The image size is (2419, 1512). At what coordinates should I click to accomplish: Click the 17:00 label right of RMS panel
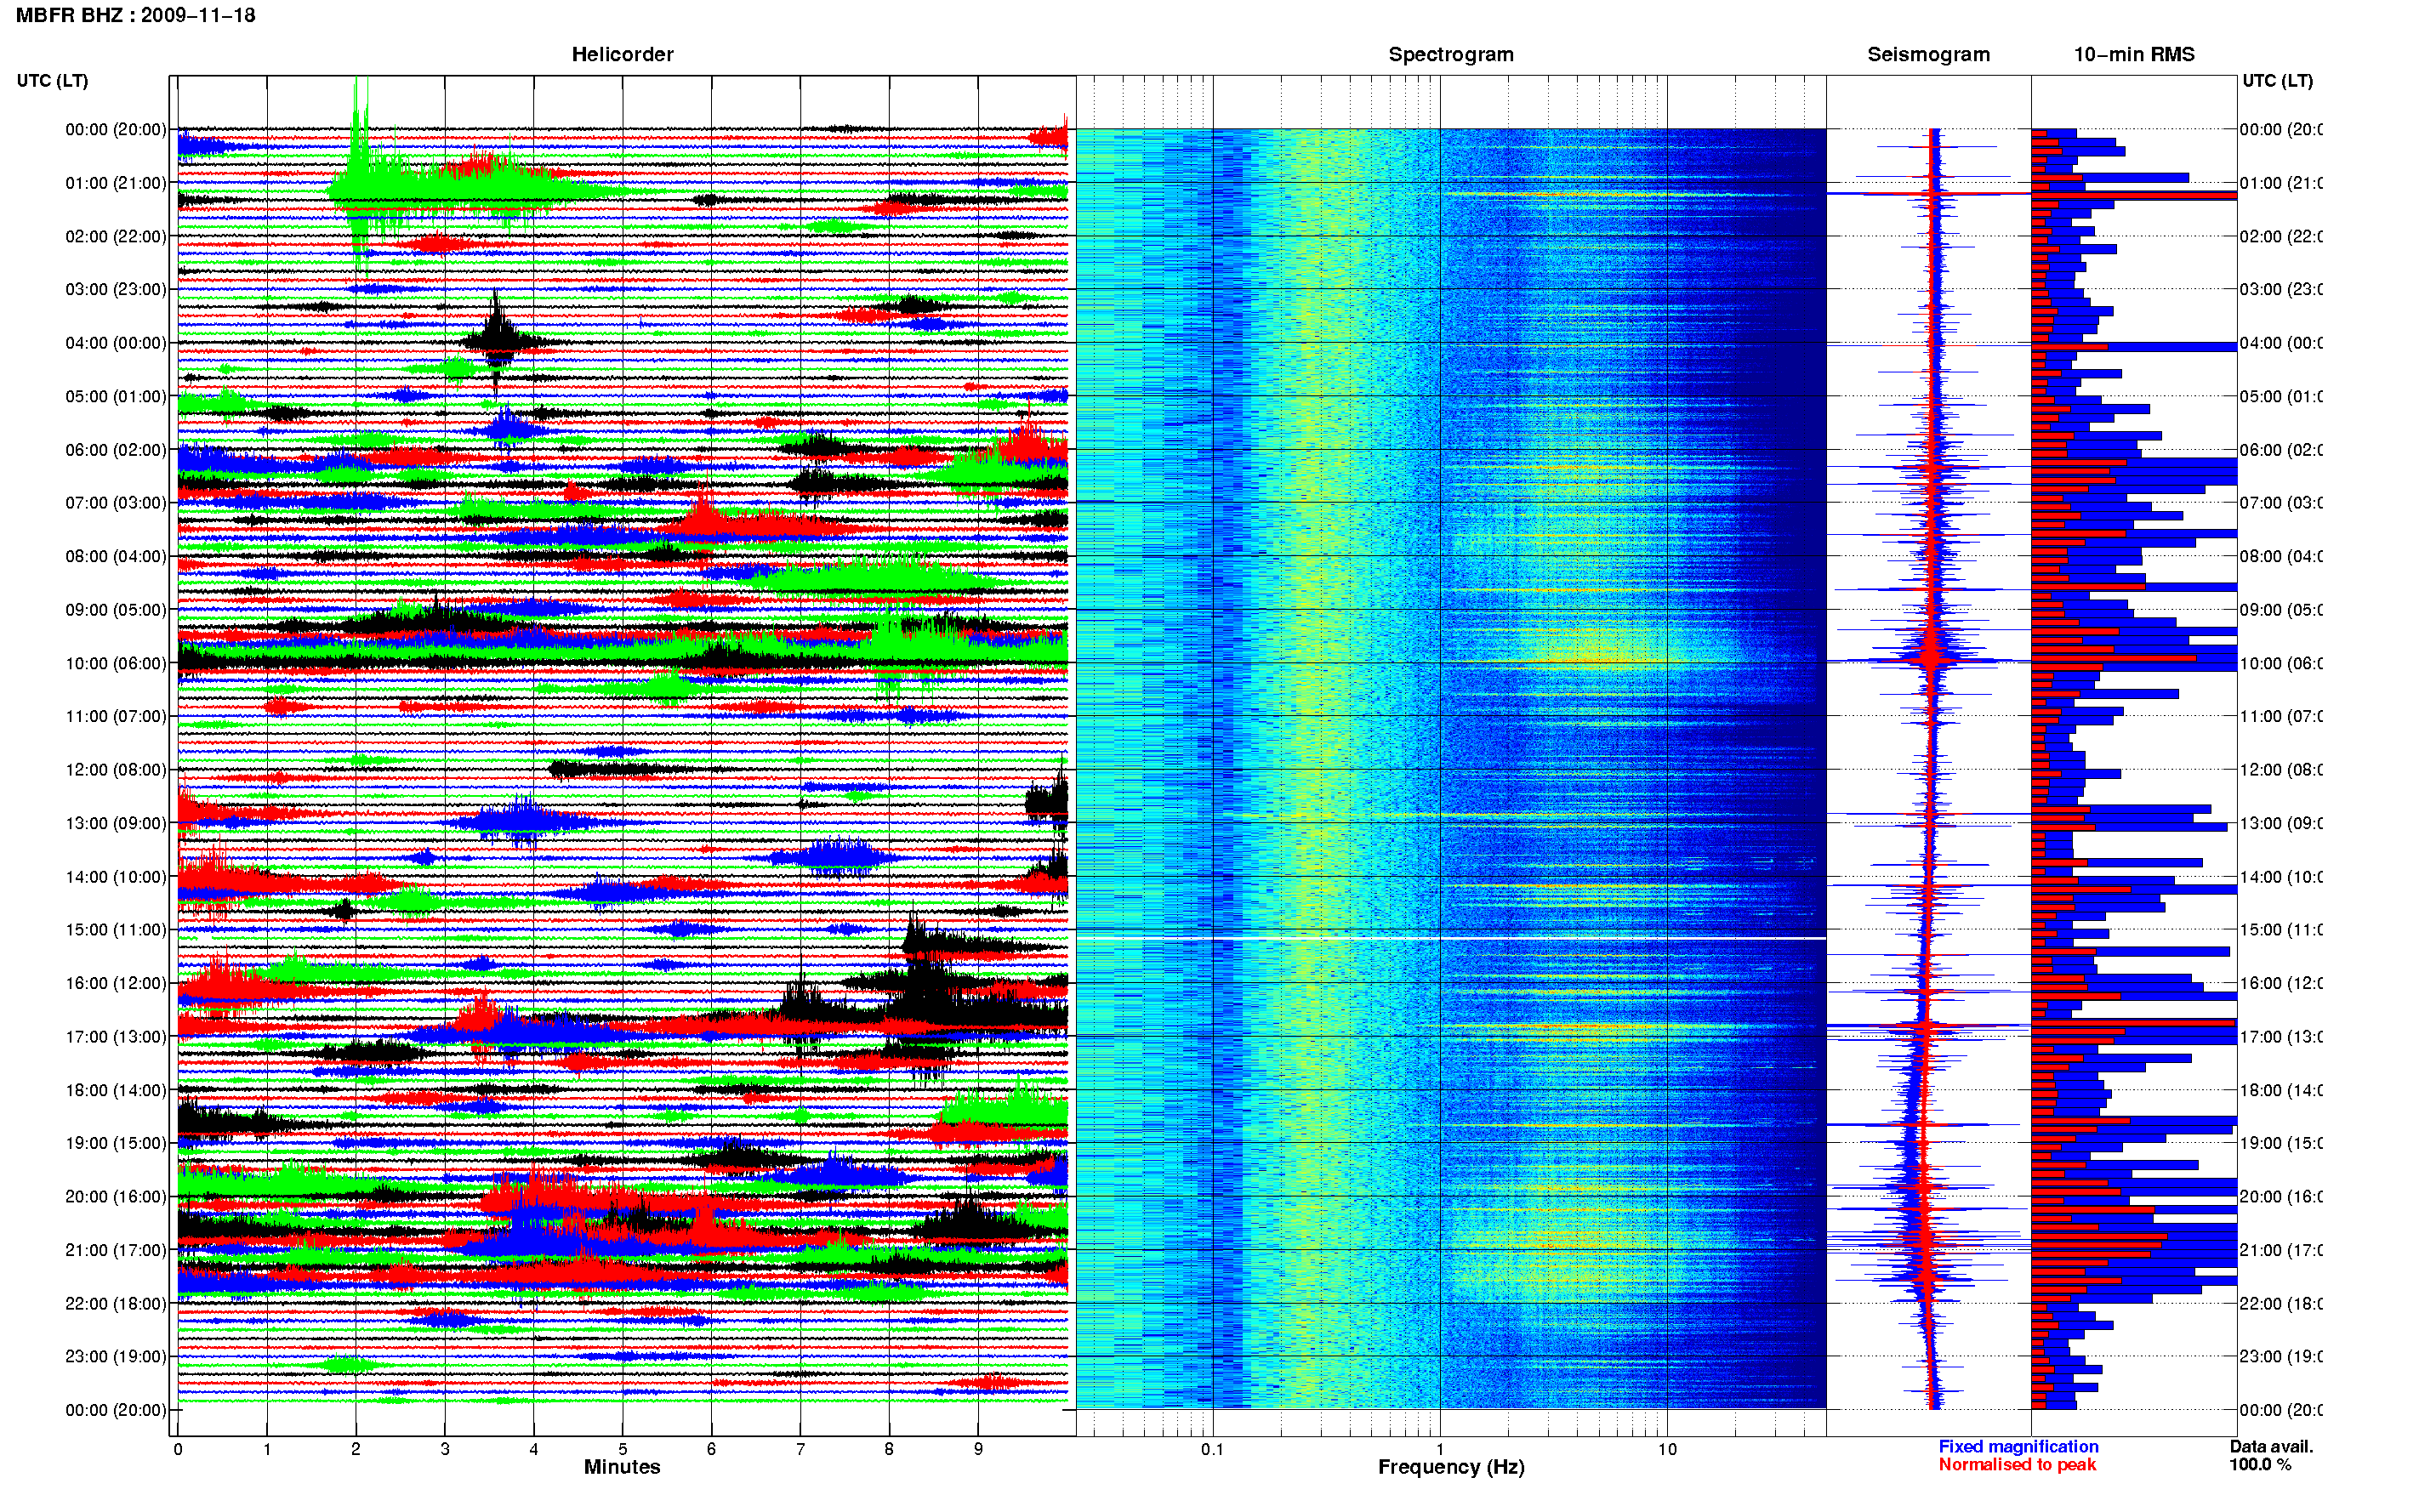pyautogui.click(x=2281, y=1037)
